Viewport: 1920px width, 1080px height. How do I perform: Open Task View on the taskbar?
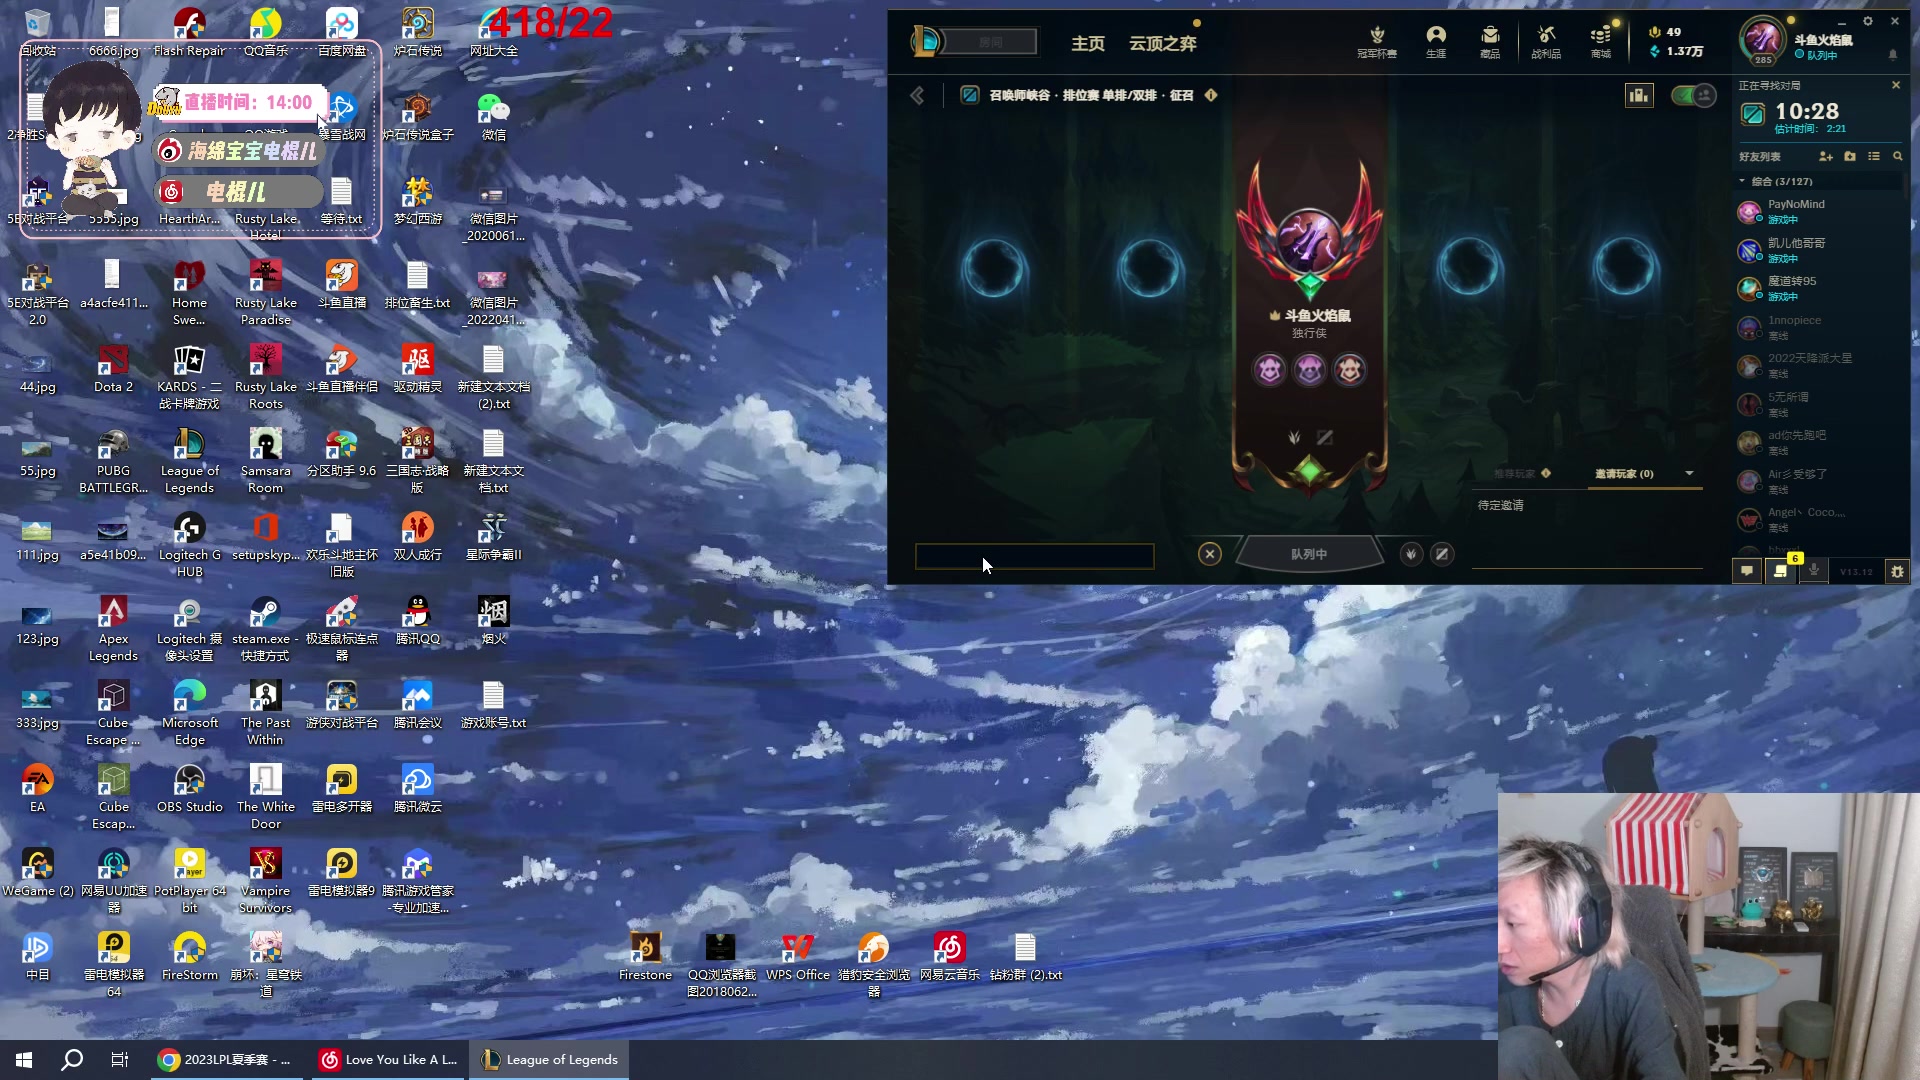(x=120, y=1060)
